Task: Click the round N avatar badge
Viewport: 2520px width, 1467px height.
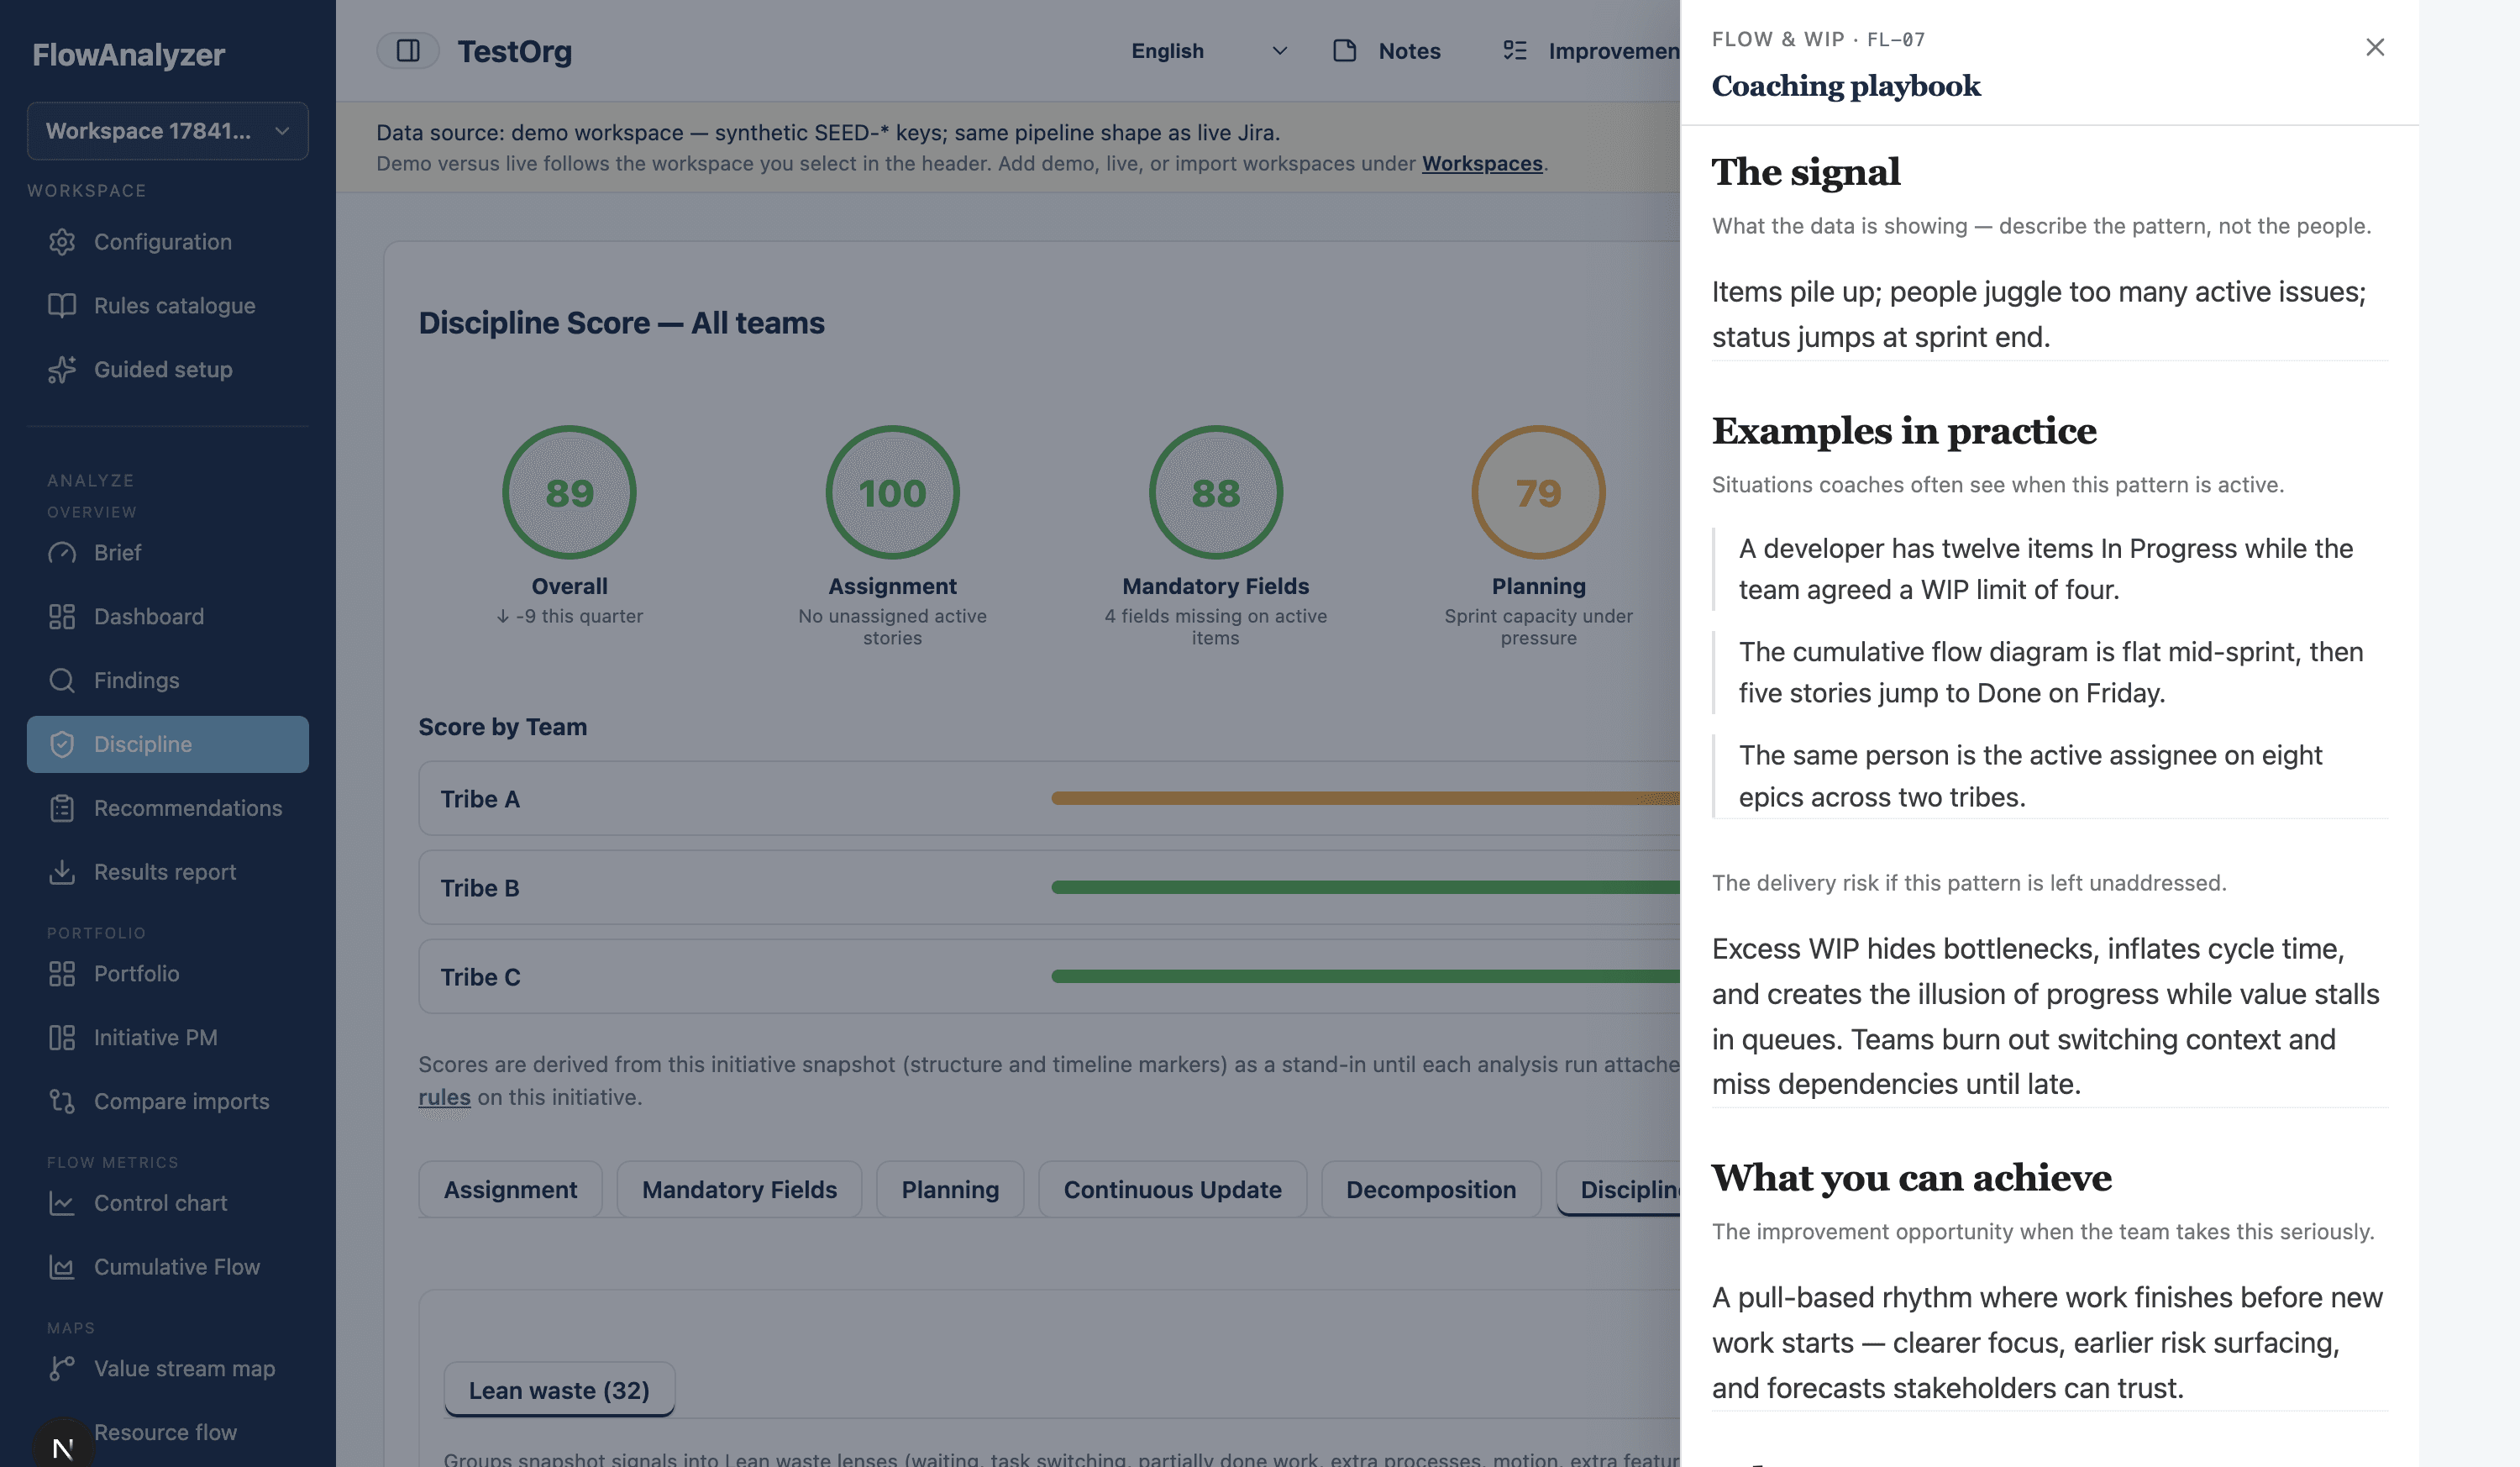Action: pyautogui.click(x=63, y=1446)
